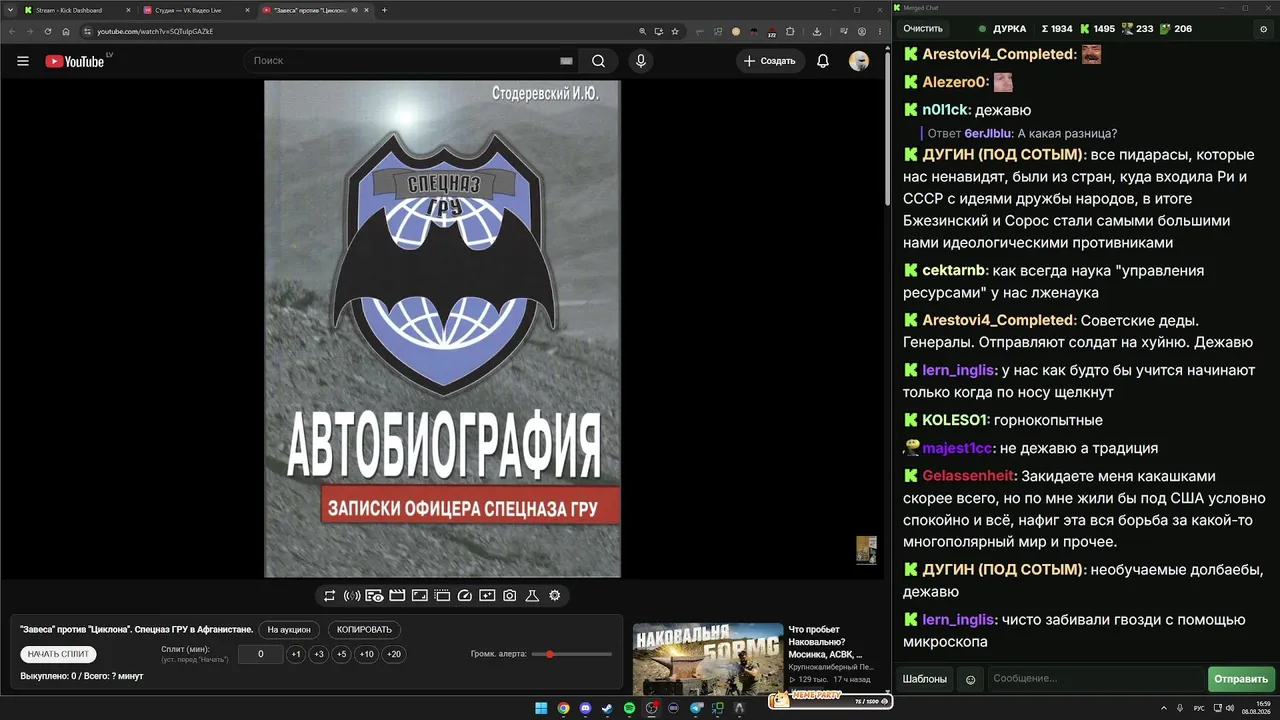Open the YouTube account avatar menu
Screen dimensions: 1280x720
click(x=859, y=61)
